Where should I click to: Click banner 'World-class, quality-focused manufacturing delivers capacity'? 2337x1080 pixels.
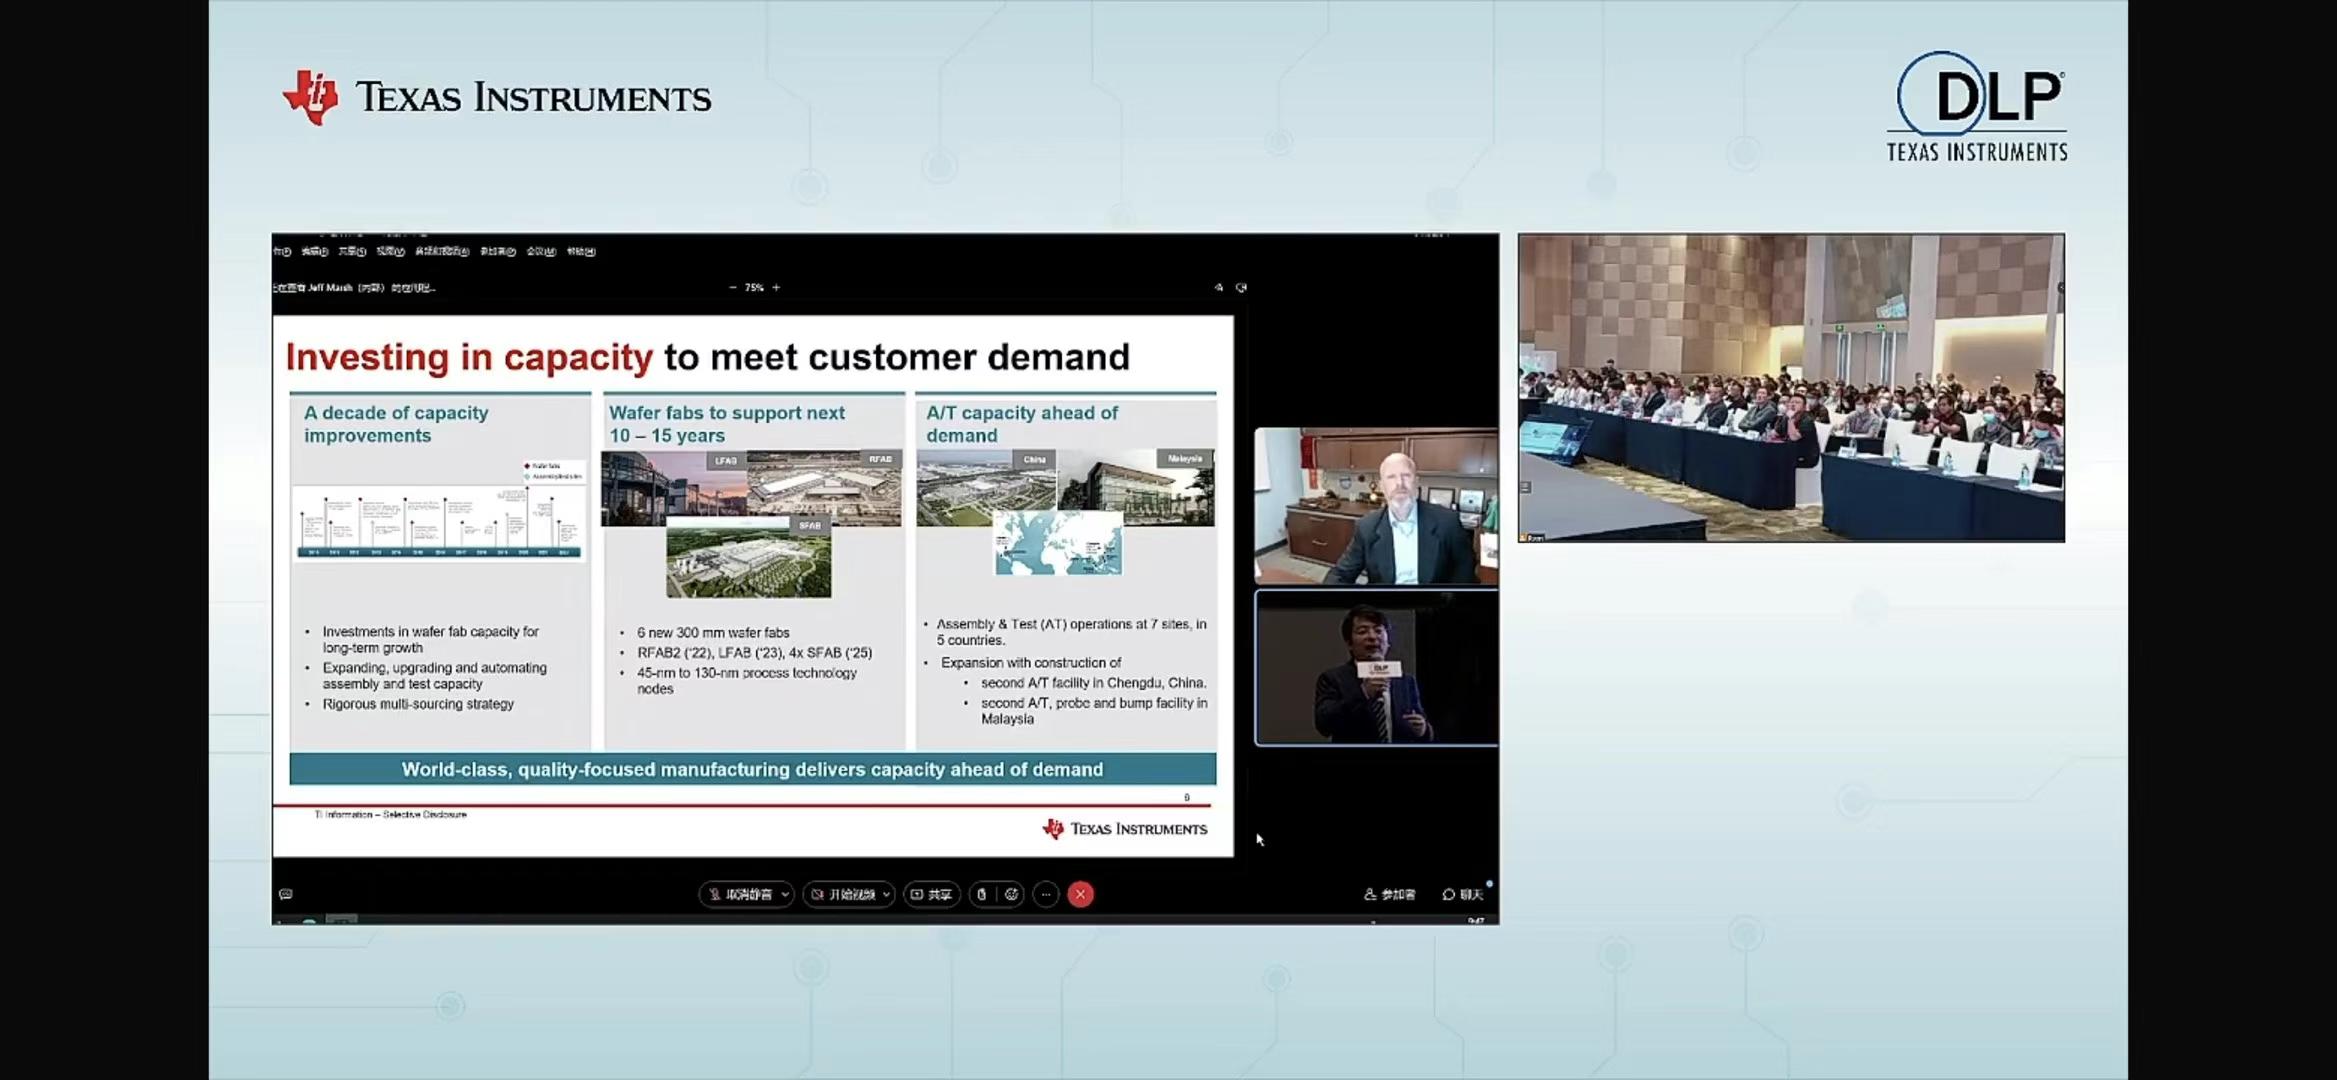(x=752, y=769)
